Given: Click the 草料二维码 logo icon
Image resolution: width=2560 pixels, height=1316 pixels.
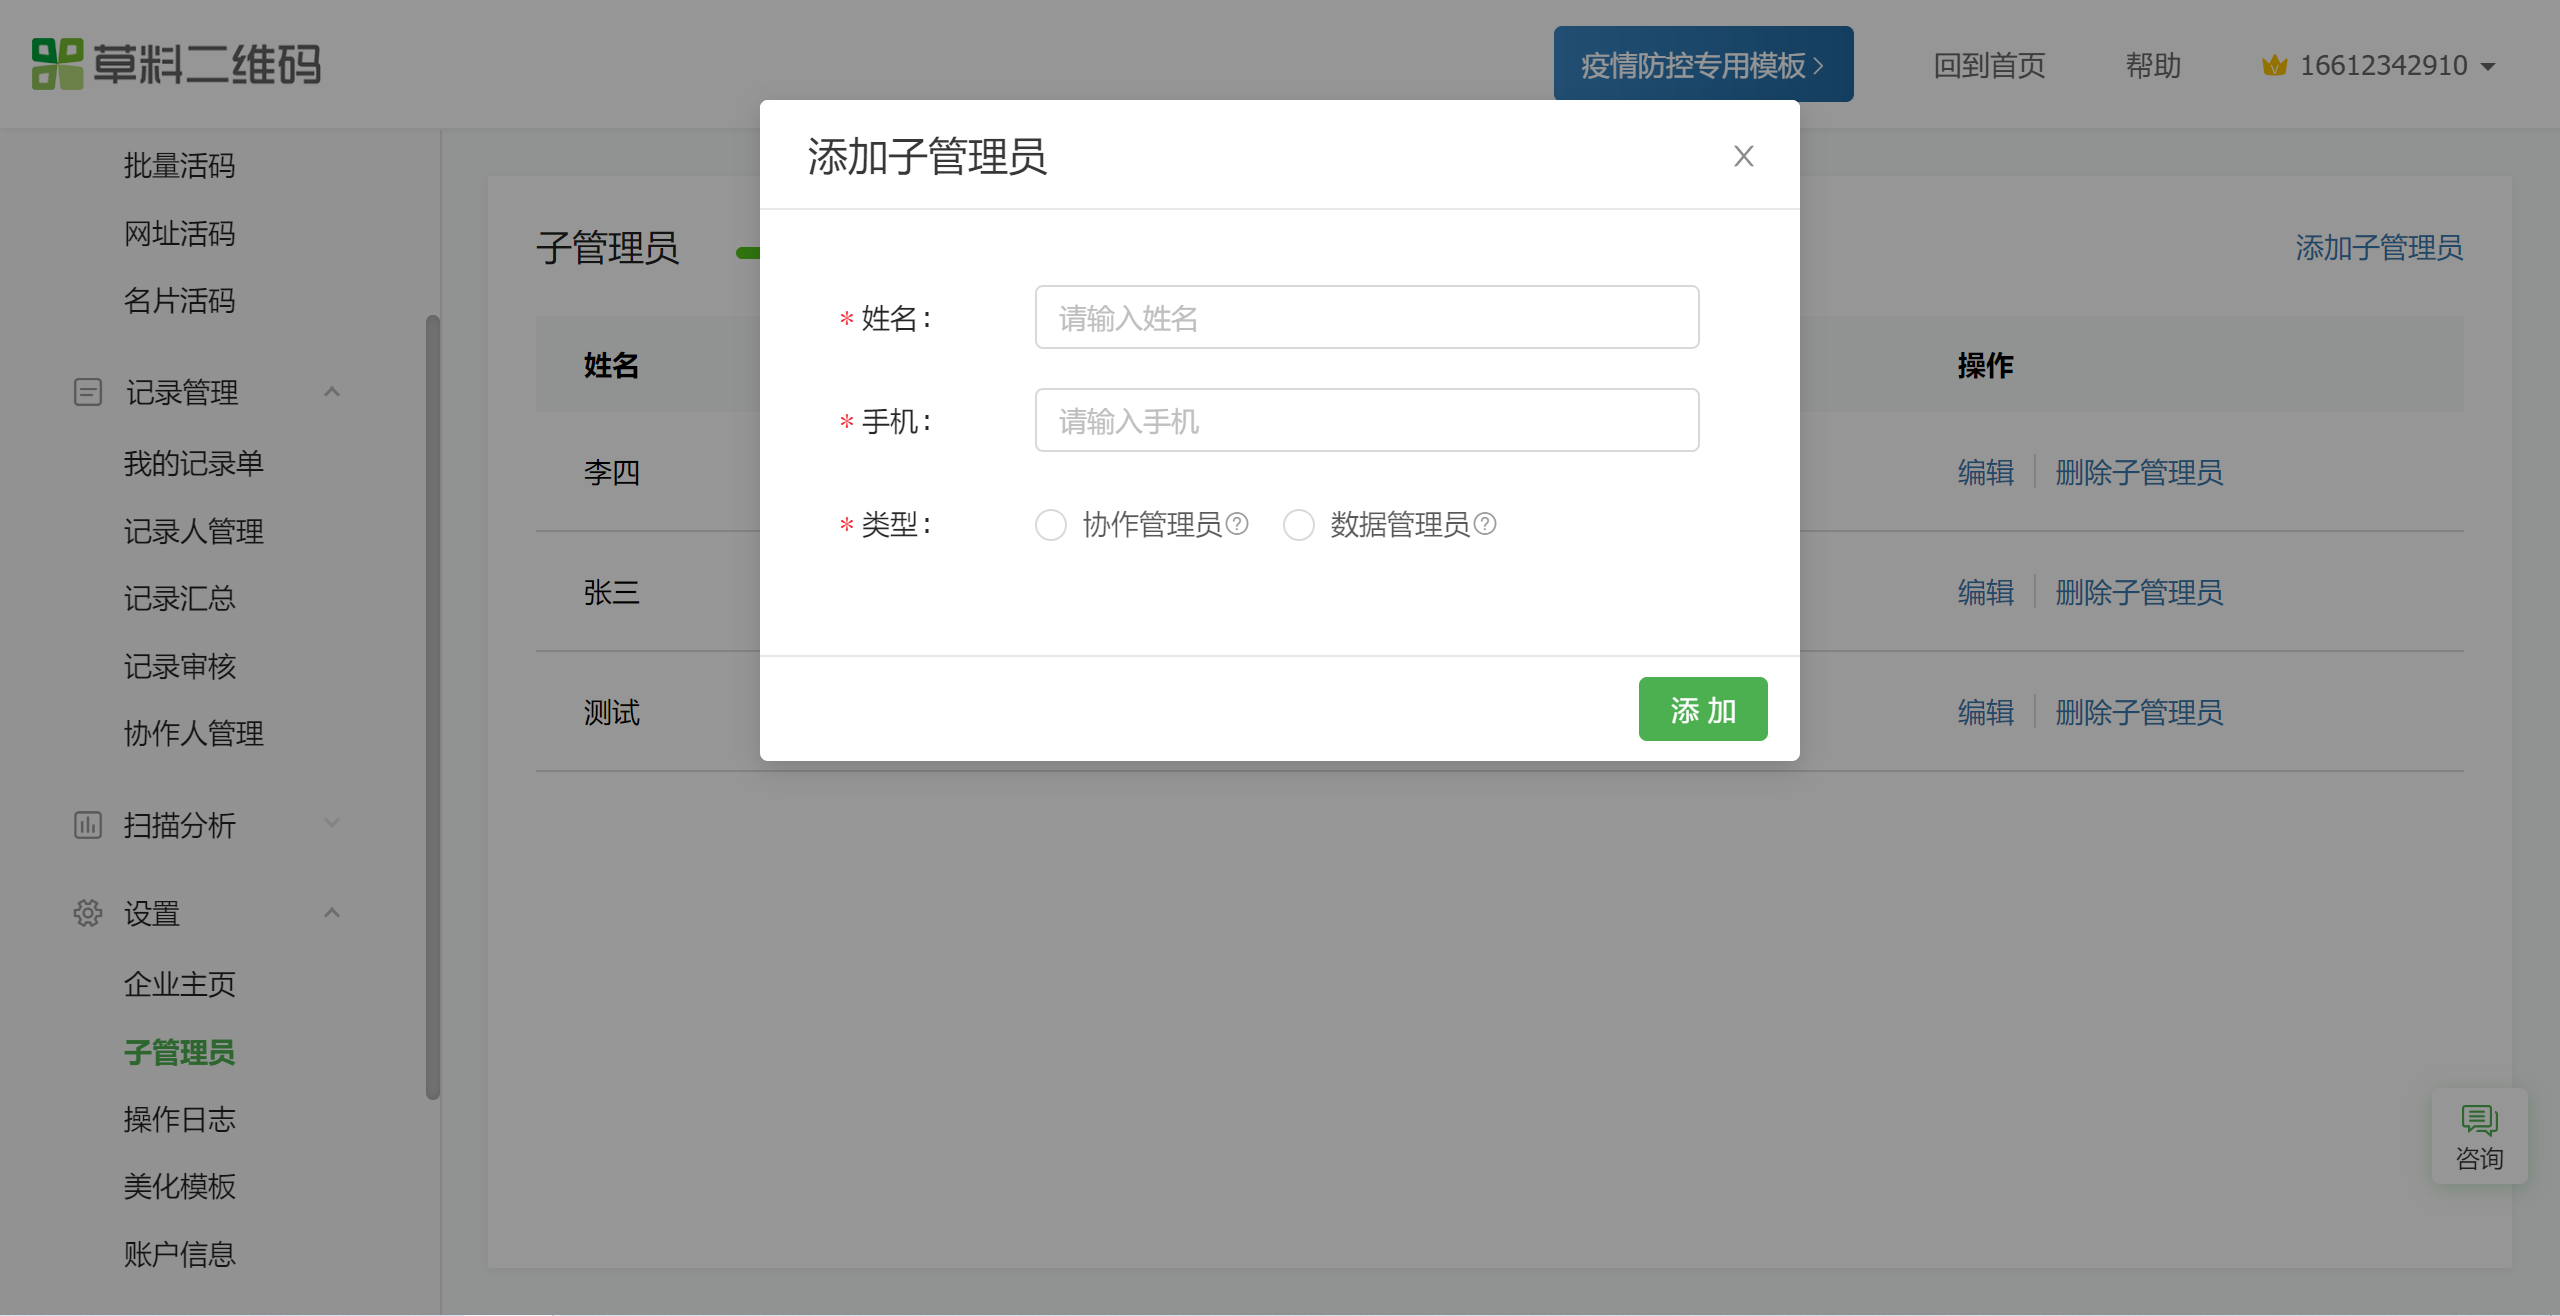Looking at the screenshot, I should click(x=57, y=64).
